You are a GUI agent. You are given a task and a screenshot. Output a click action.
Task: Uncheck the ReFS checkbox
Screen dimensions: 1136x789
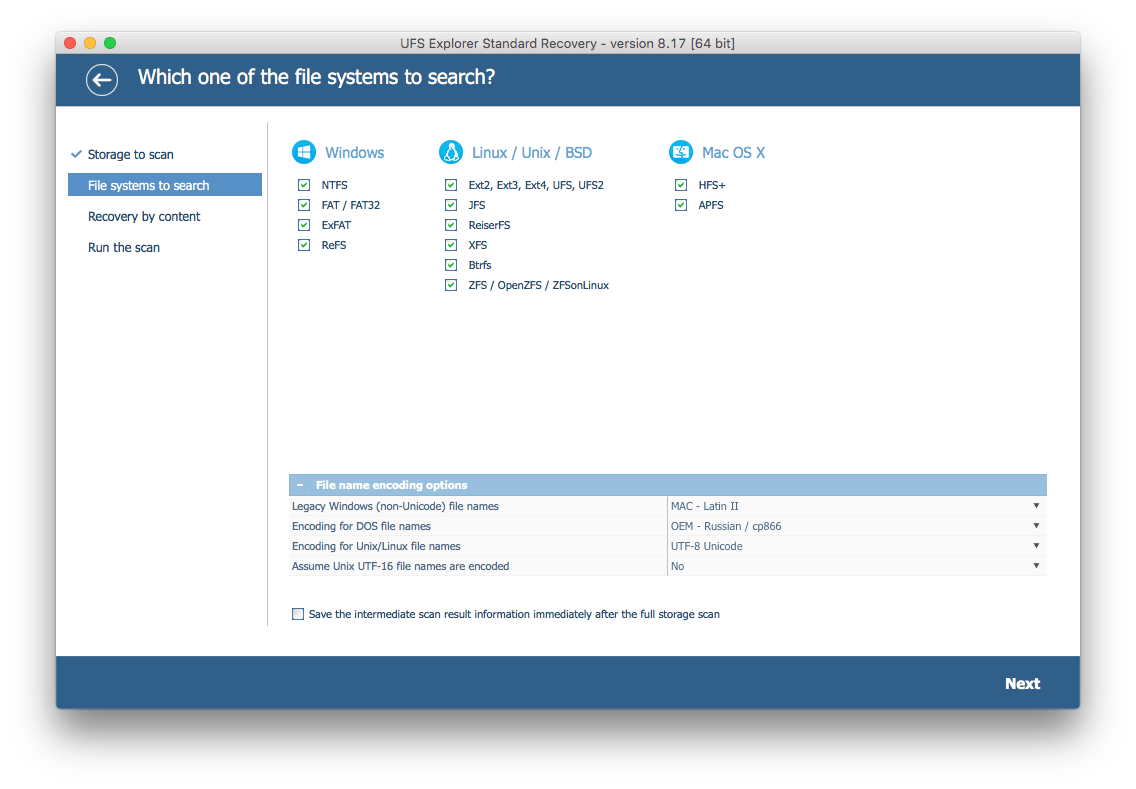coord(304,245)
